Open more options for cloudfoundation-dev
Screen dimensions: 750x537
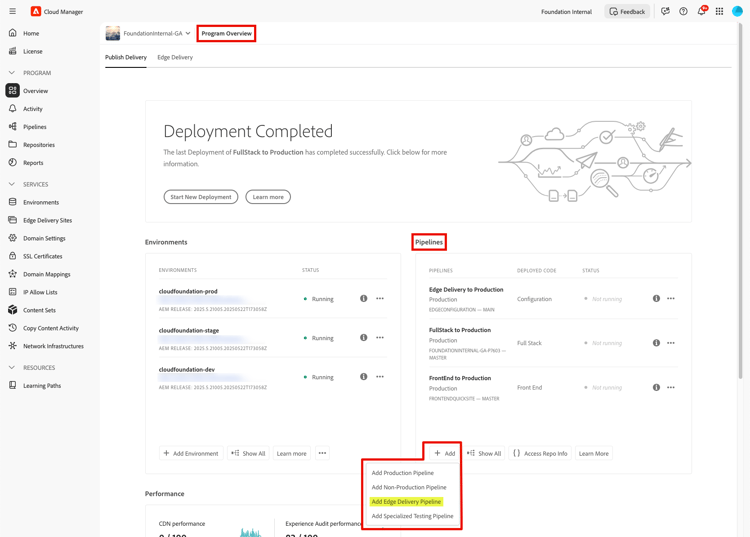pyautogui.click(x=380, y=377)
